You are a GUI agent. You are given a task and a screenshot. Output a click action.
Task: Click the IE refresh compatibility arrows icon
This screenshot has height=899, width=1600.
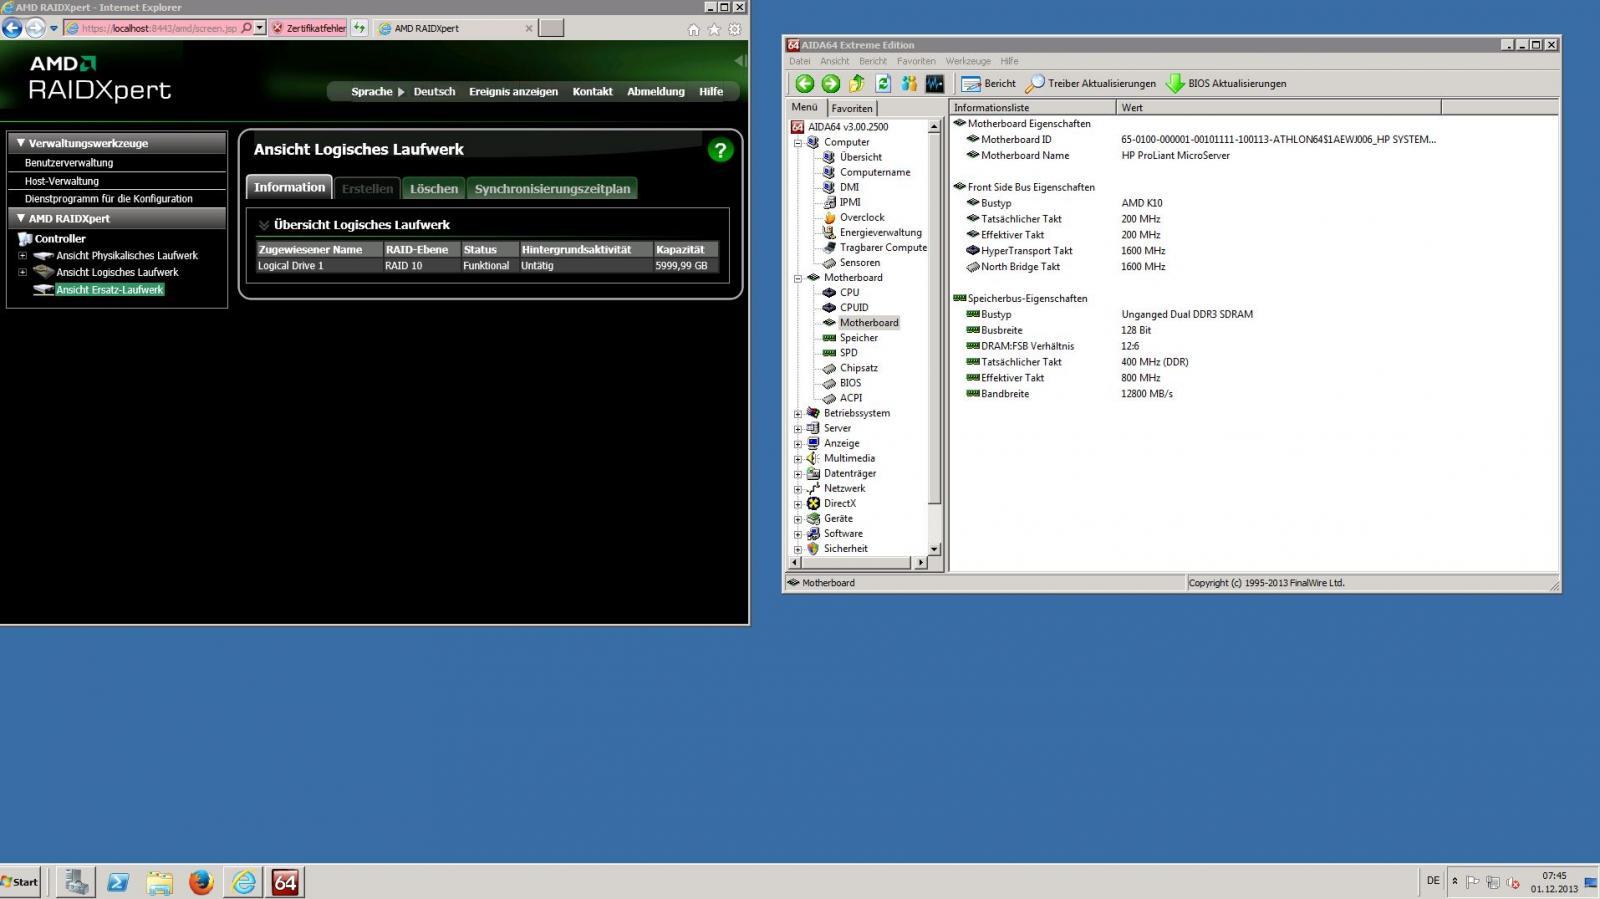[359, 28]
